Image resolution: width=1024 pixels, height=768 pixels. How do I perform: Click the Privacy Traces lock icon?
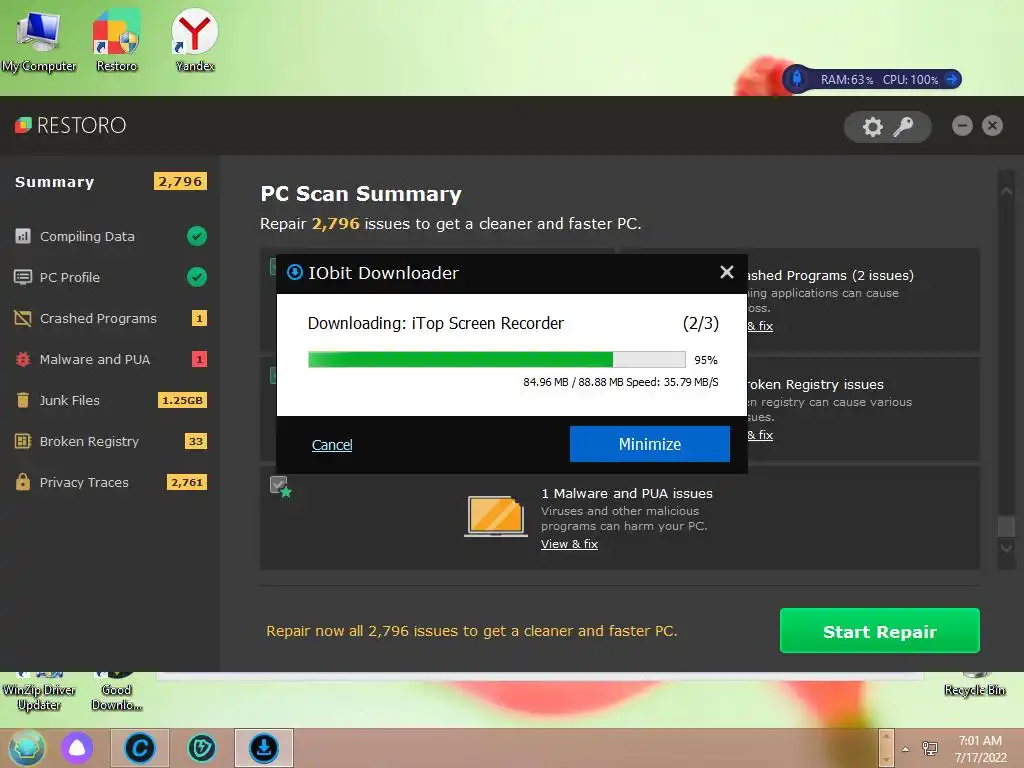pos(23,482)
